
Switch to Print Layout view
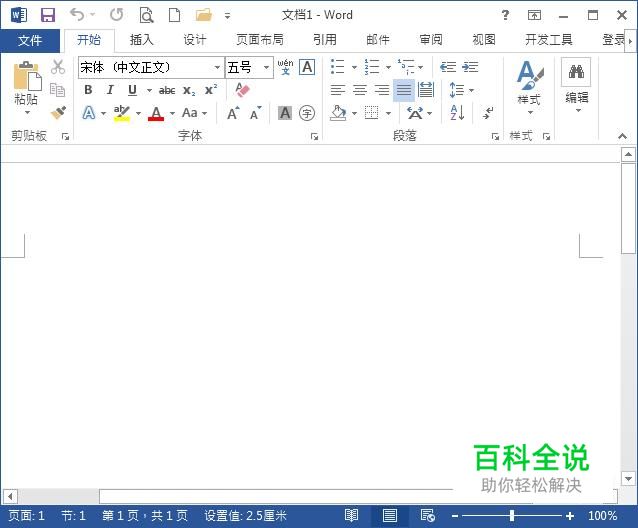coord(390,516)
